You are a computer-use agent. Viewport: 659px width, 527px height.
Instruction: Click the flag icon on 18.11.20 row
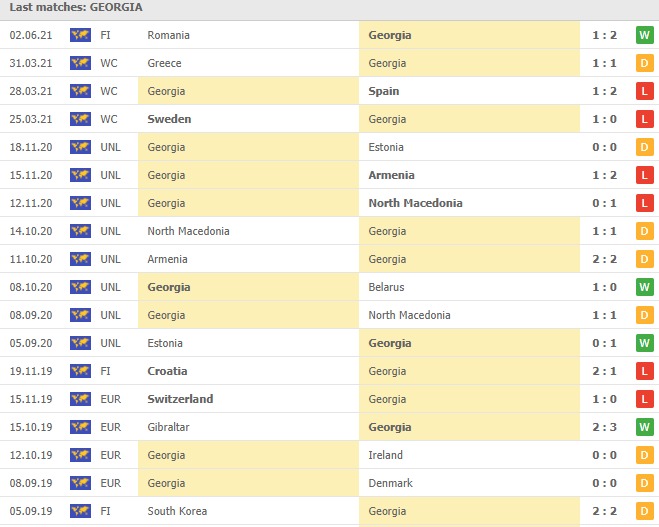(80, 147)
